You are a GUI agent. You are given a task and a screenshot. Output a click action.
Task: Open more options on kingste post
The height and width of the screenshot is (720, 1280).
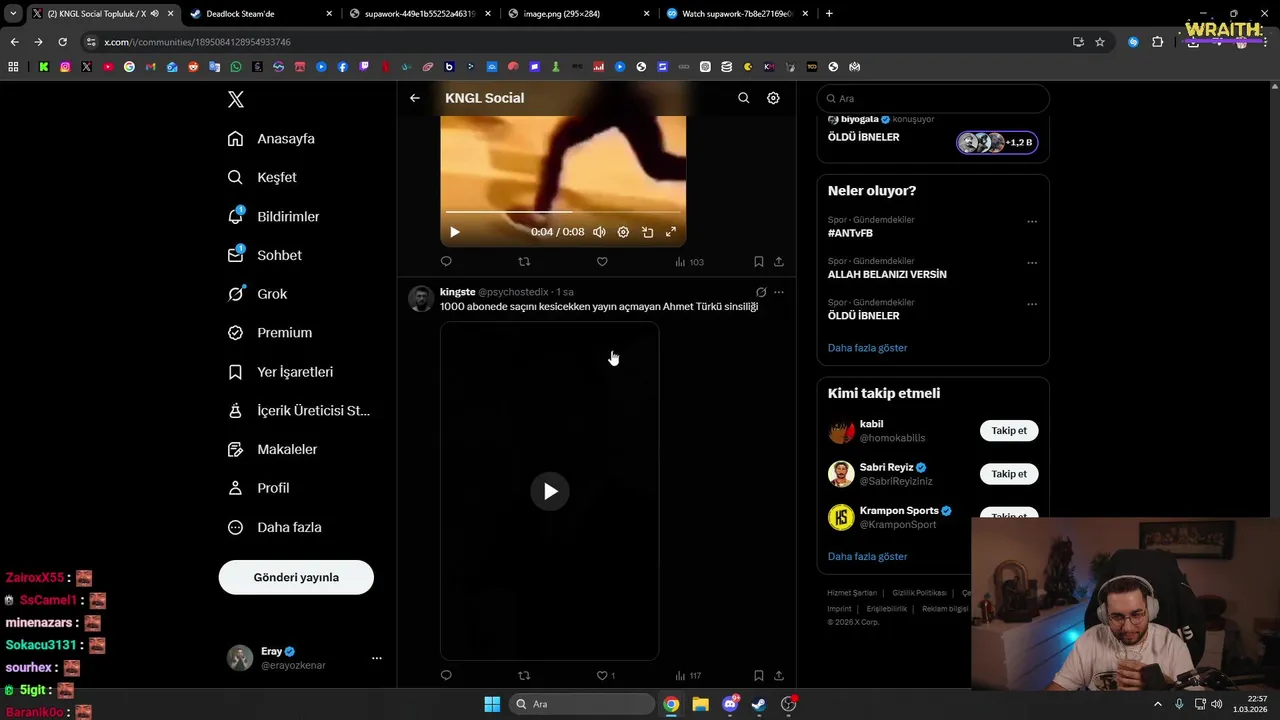[x=779, y=292]
